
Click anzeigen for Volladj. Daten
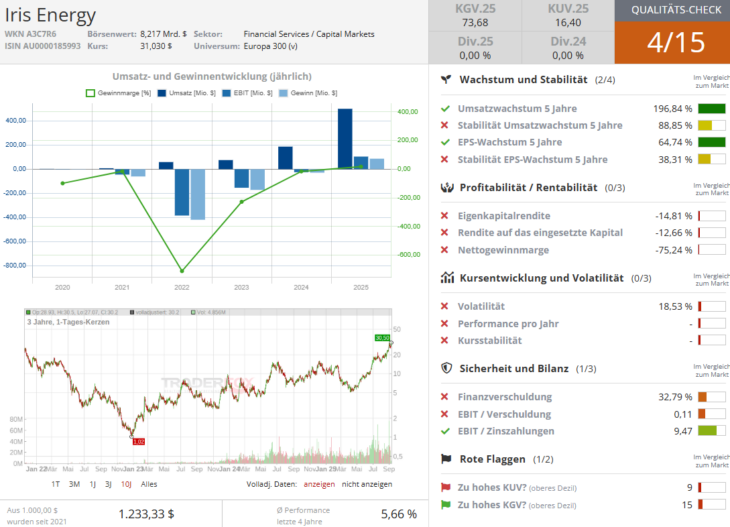[319, 484]
